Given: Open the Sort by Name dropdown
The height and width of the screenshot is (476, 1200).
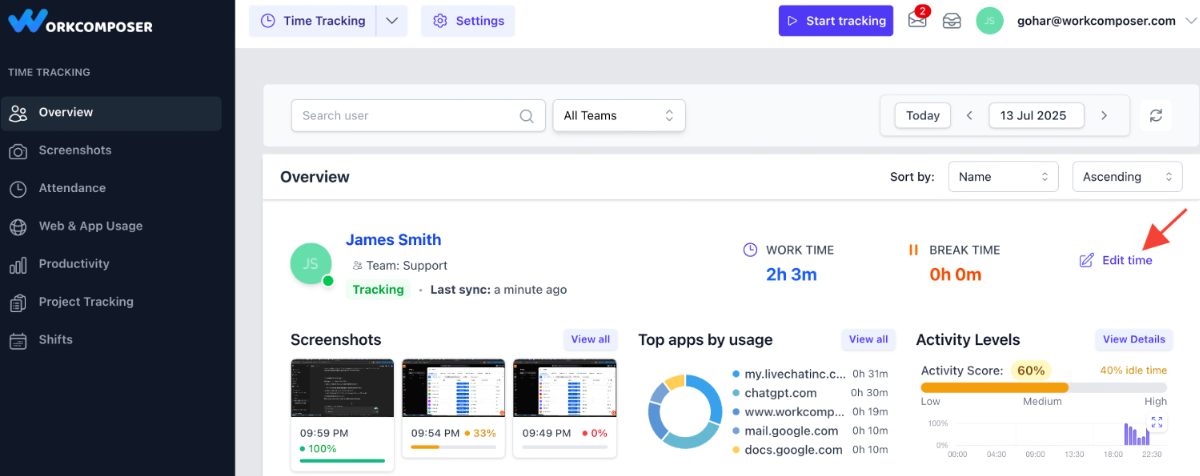Looking at the screenshot, I should pyautogui.click(x=1003, y=177).
